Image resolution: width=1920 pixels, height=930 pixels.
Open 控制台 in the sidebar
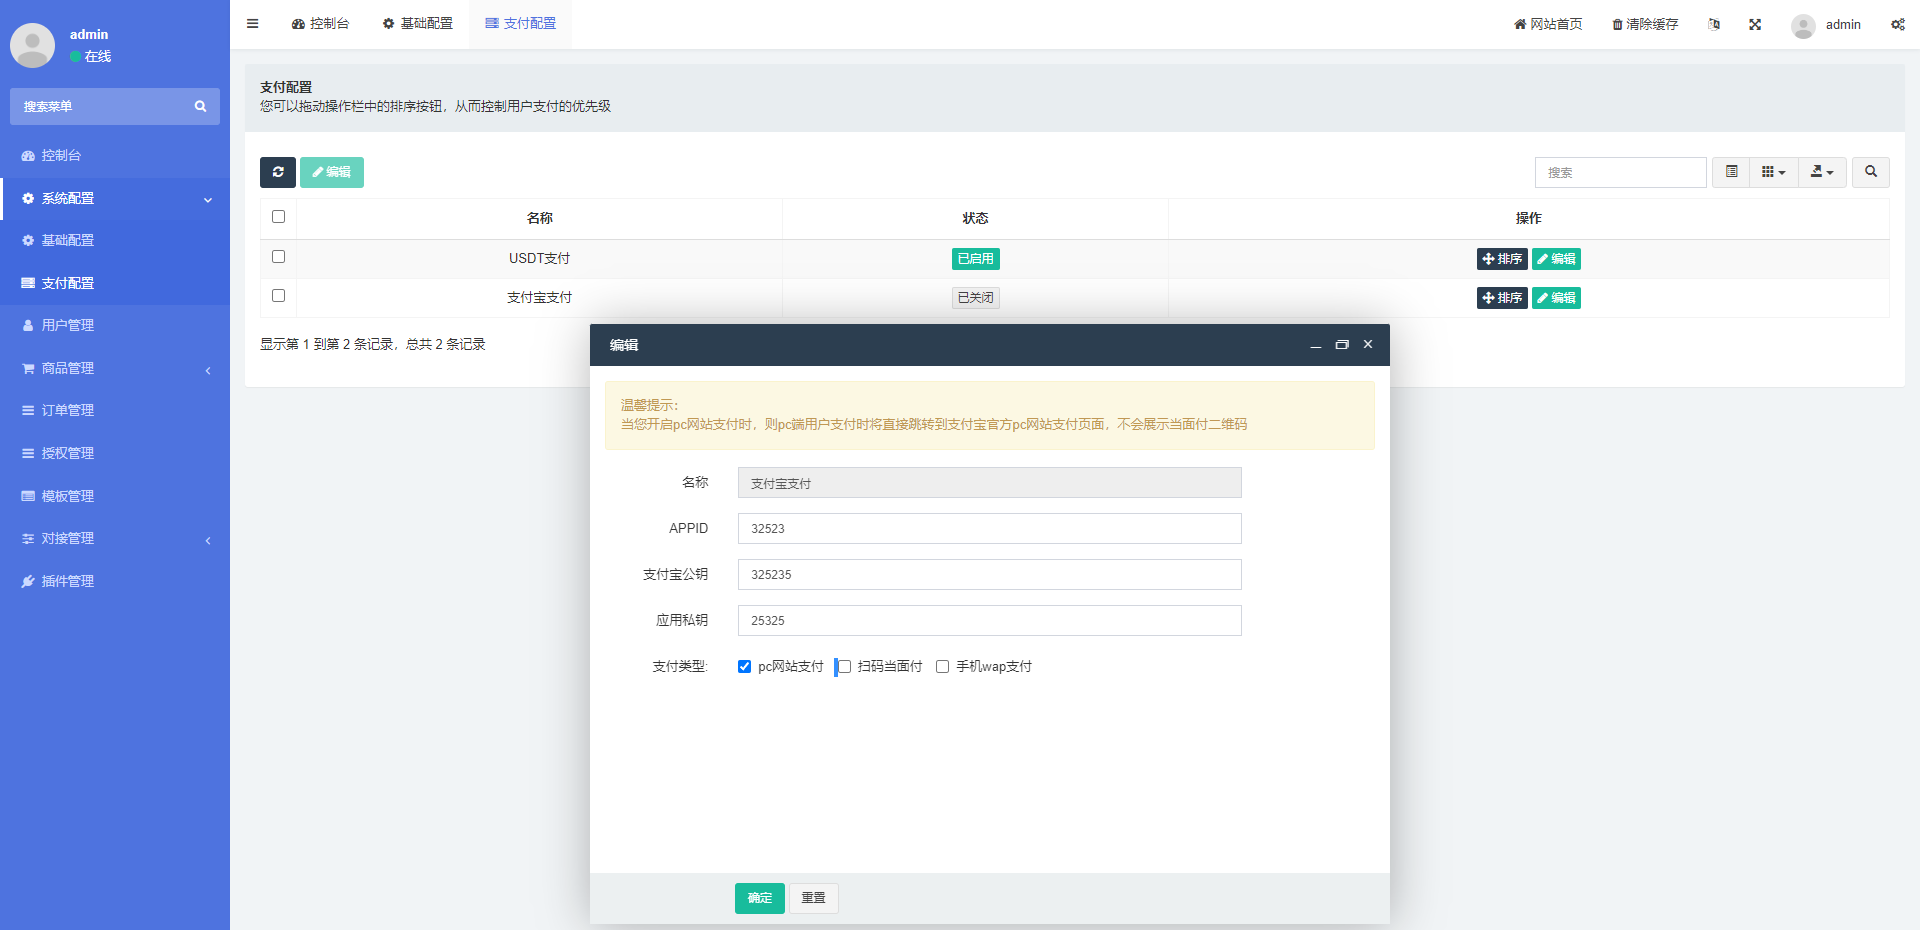point(115,156)
